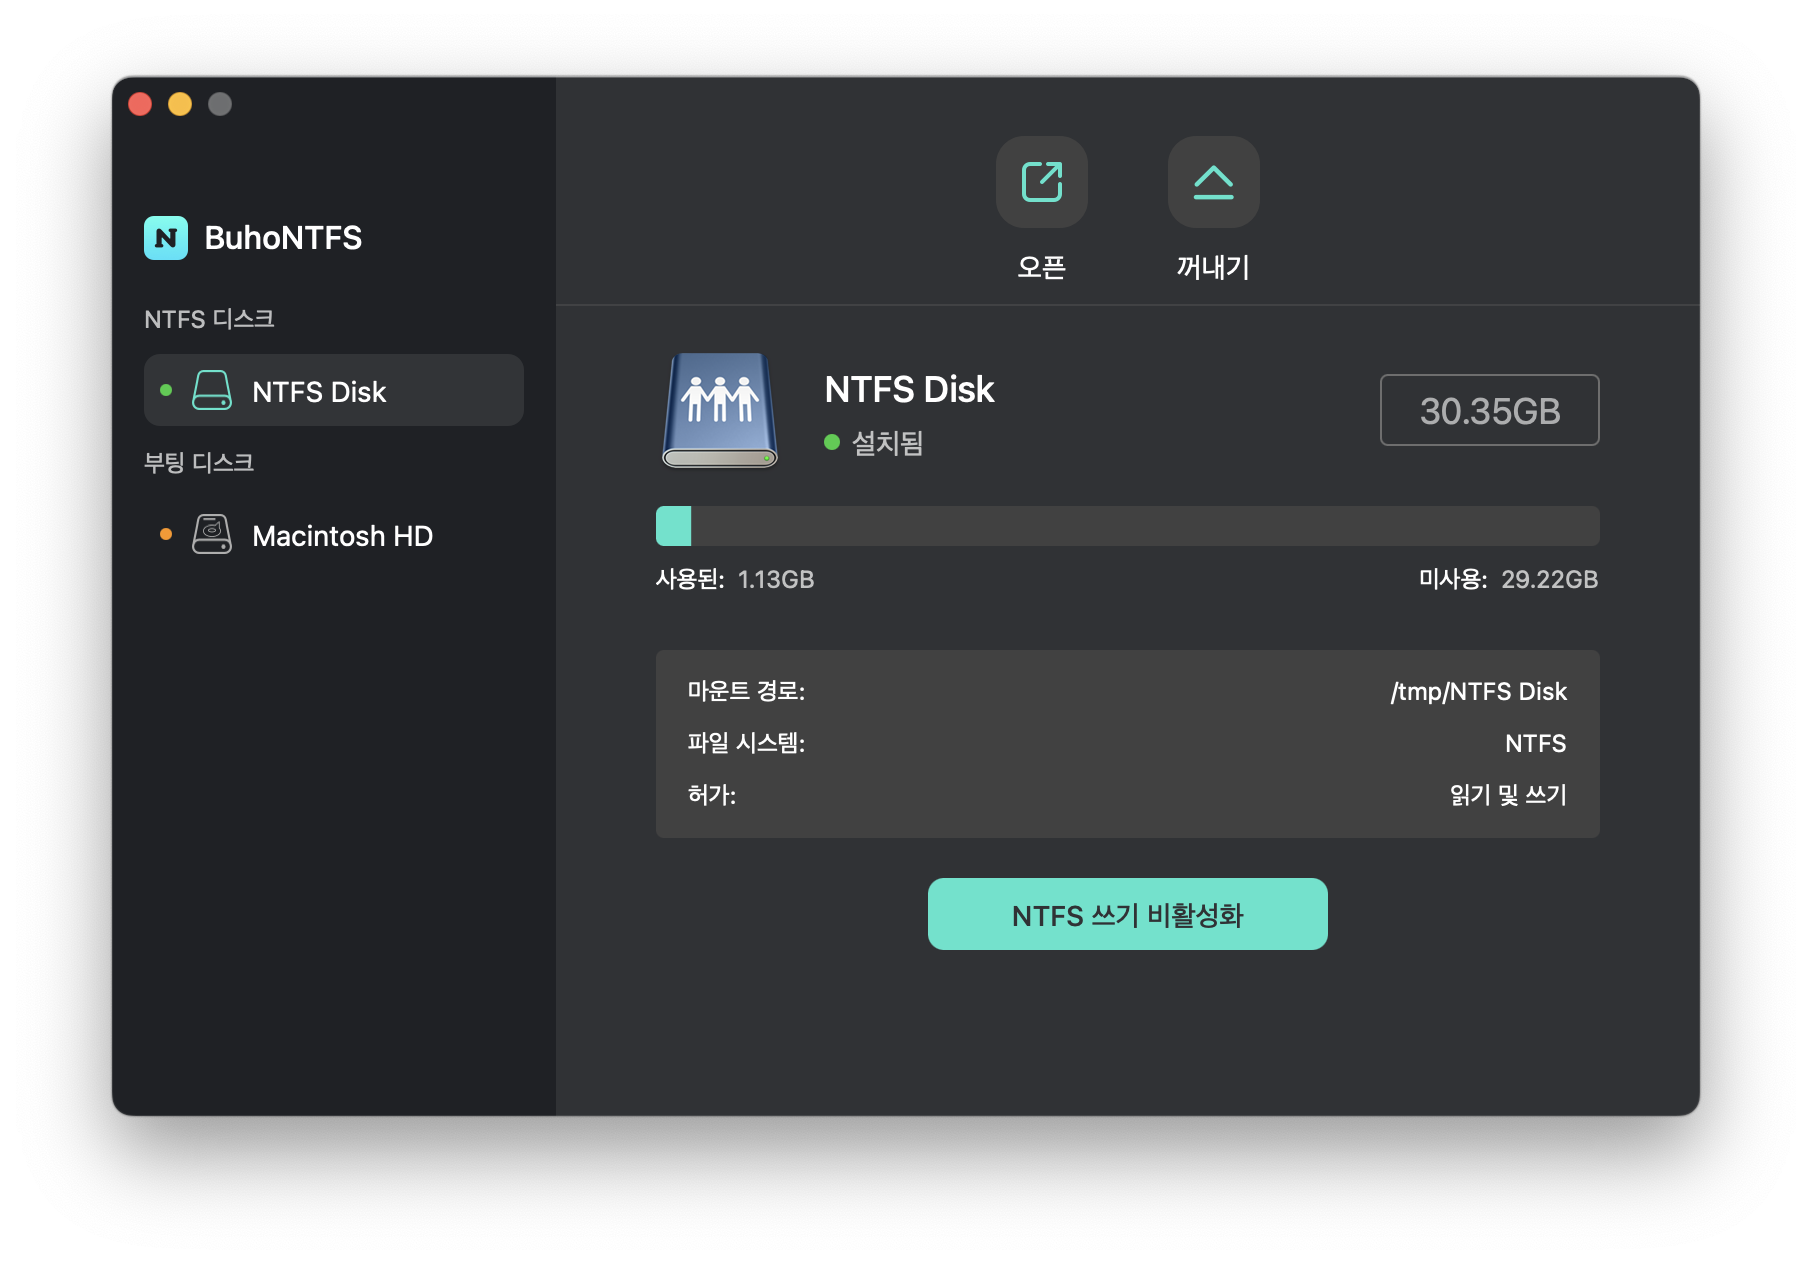Click the 사용됨: 1.13GB used value

pos(735,579)
